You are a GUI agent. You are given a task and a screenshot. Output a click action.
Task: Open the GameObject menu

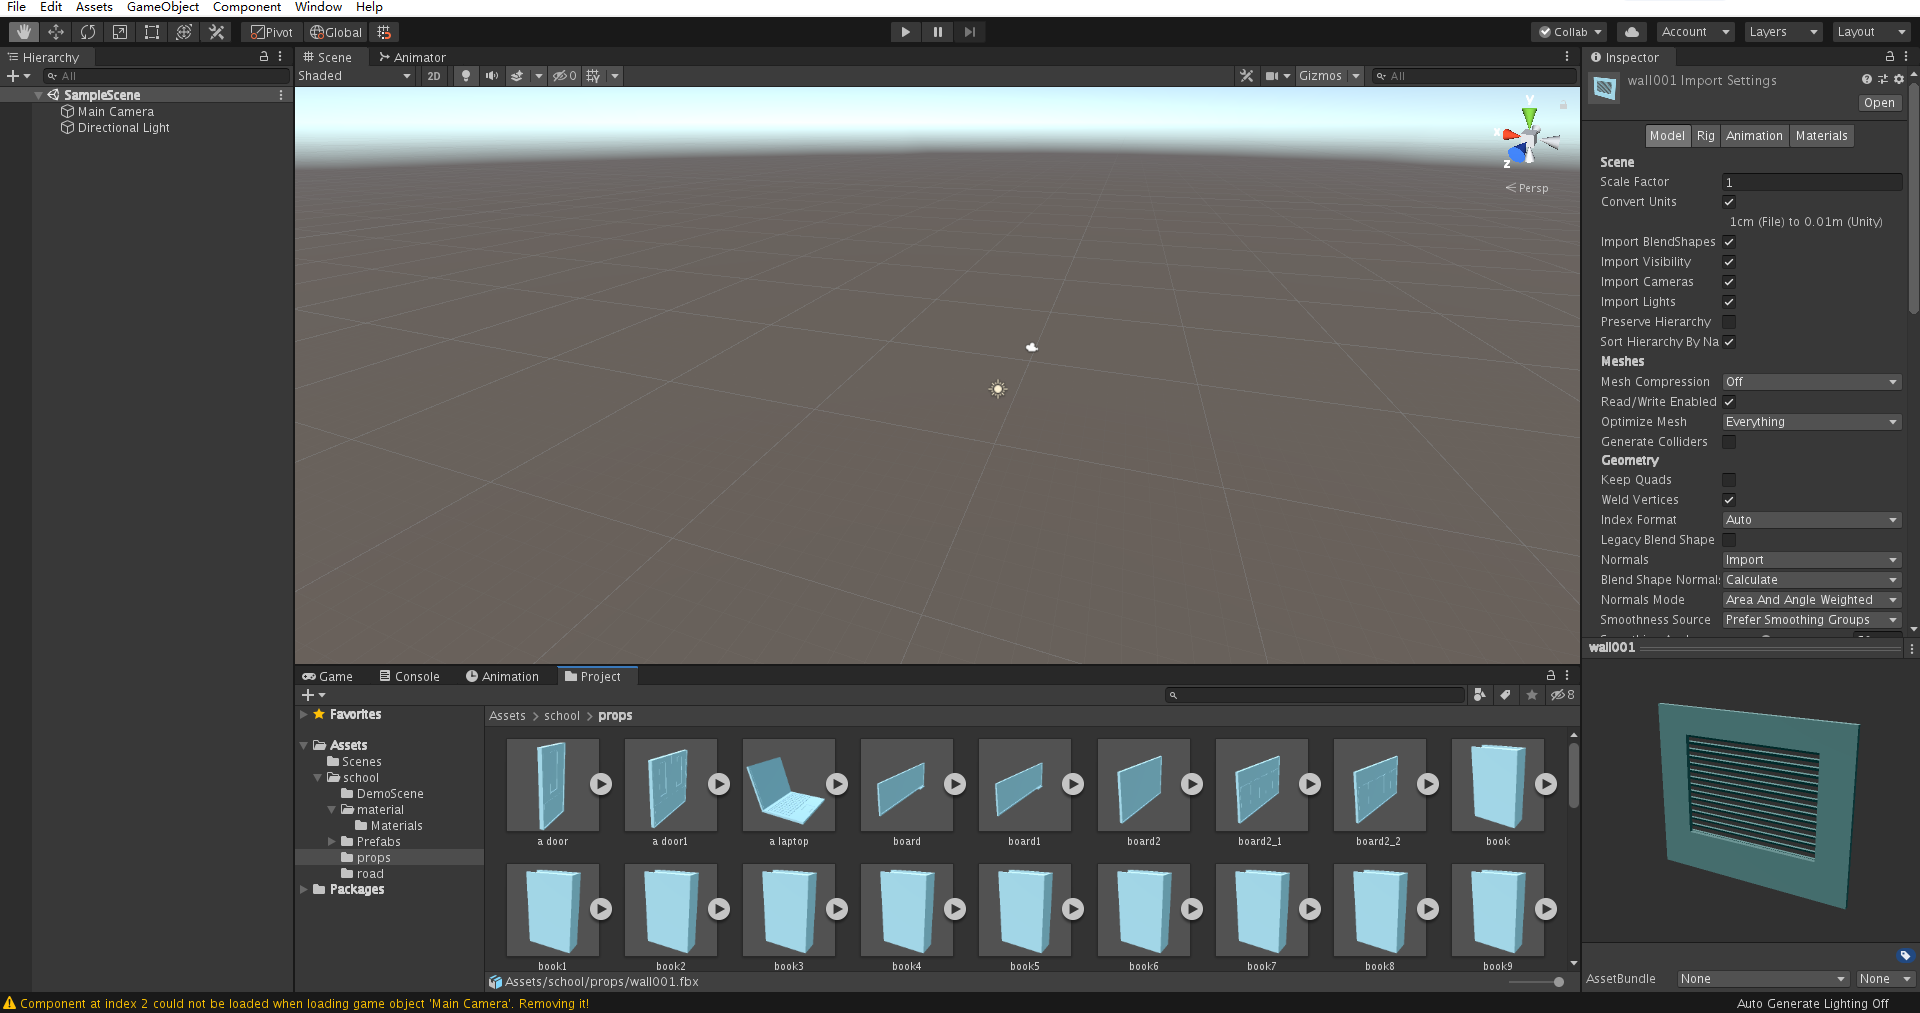coord(162,7)
